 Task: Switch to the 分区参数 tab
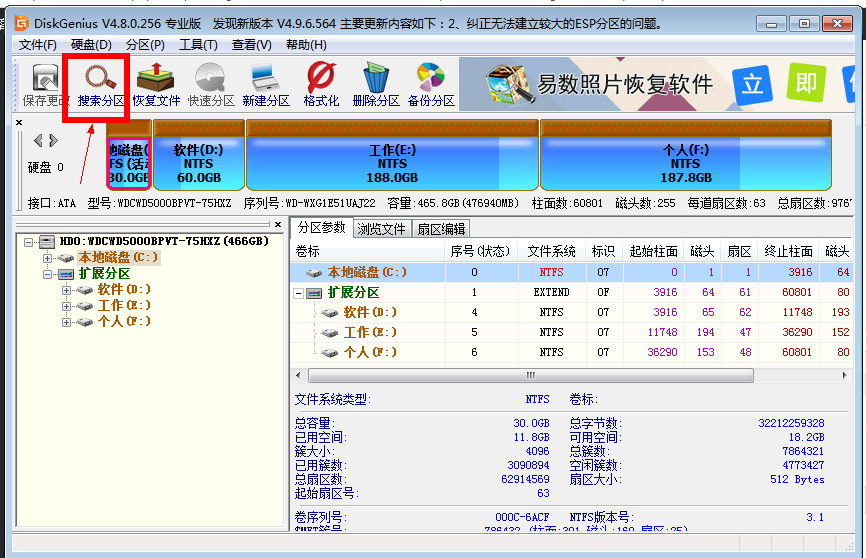(x=321, y=227)
